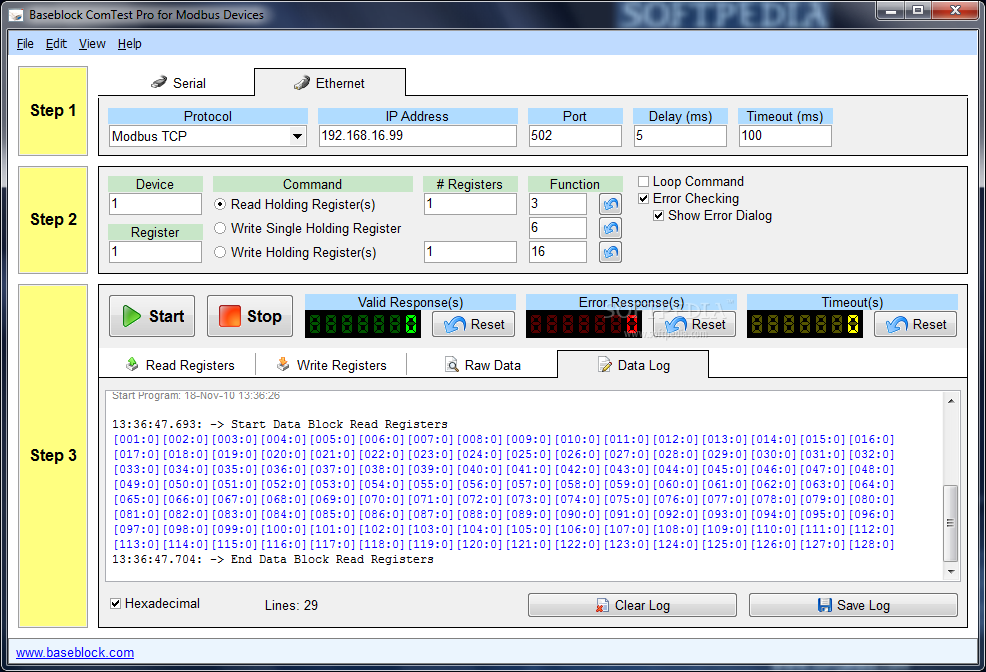Enable the Loop Command checkbox

(643, 182)
